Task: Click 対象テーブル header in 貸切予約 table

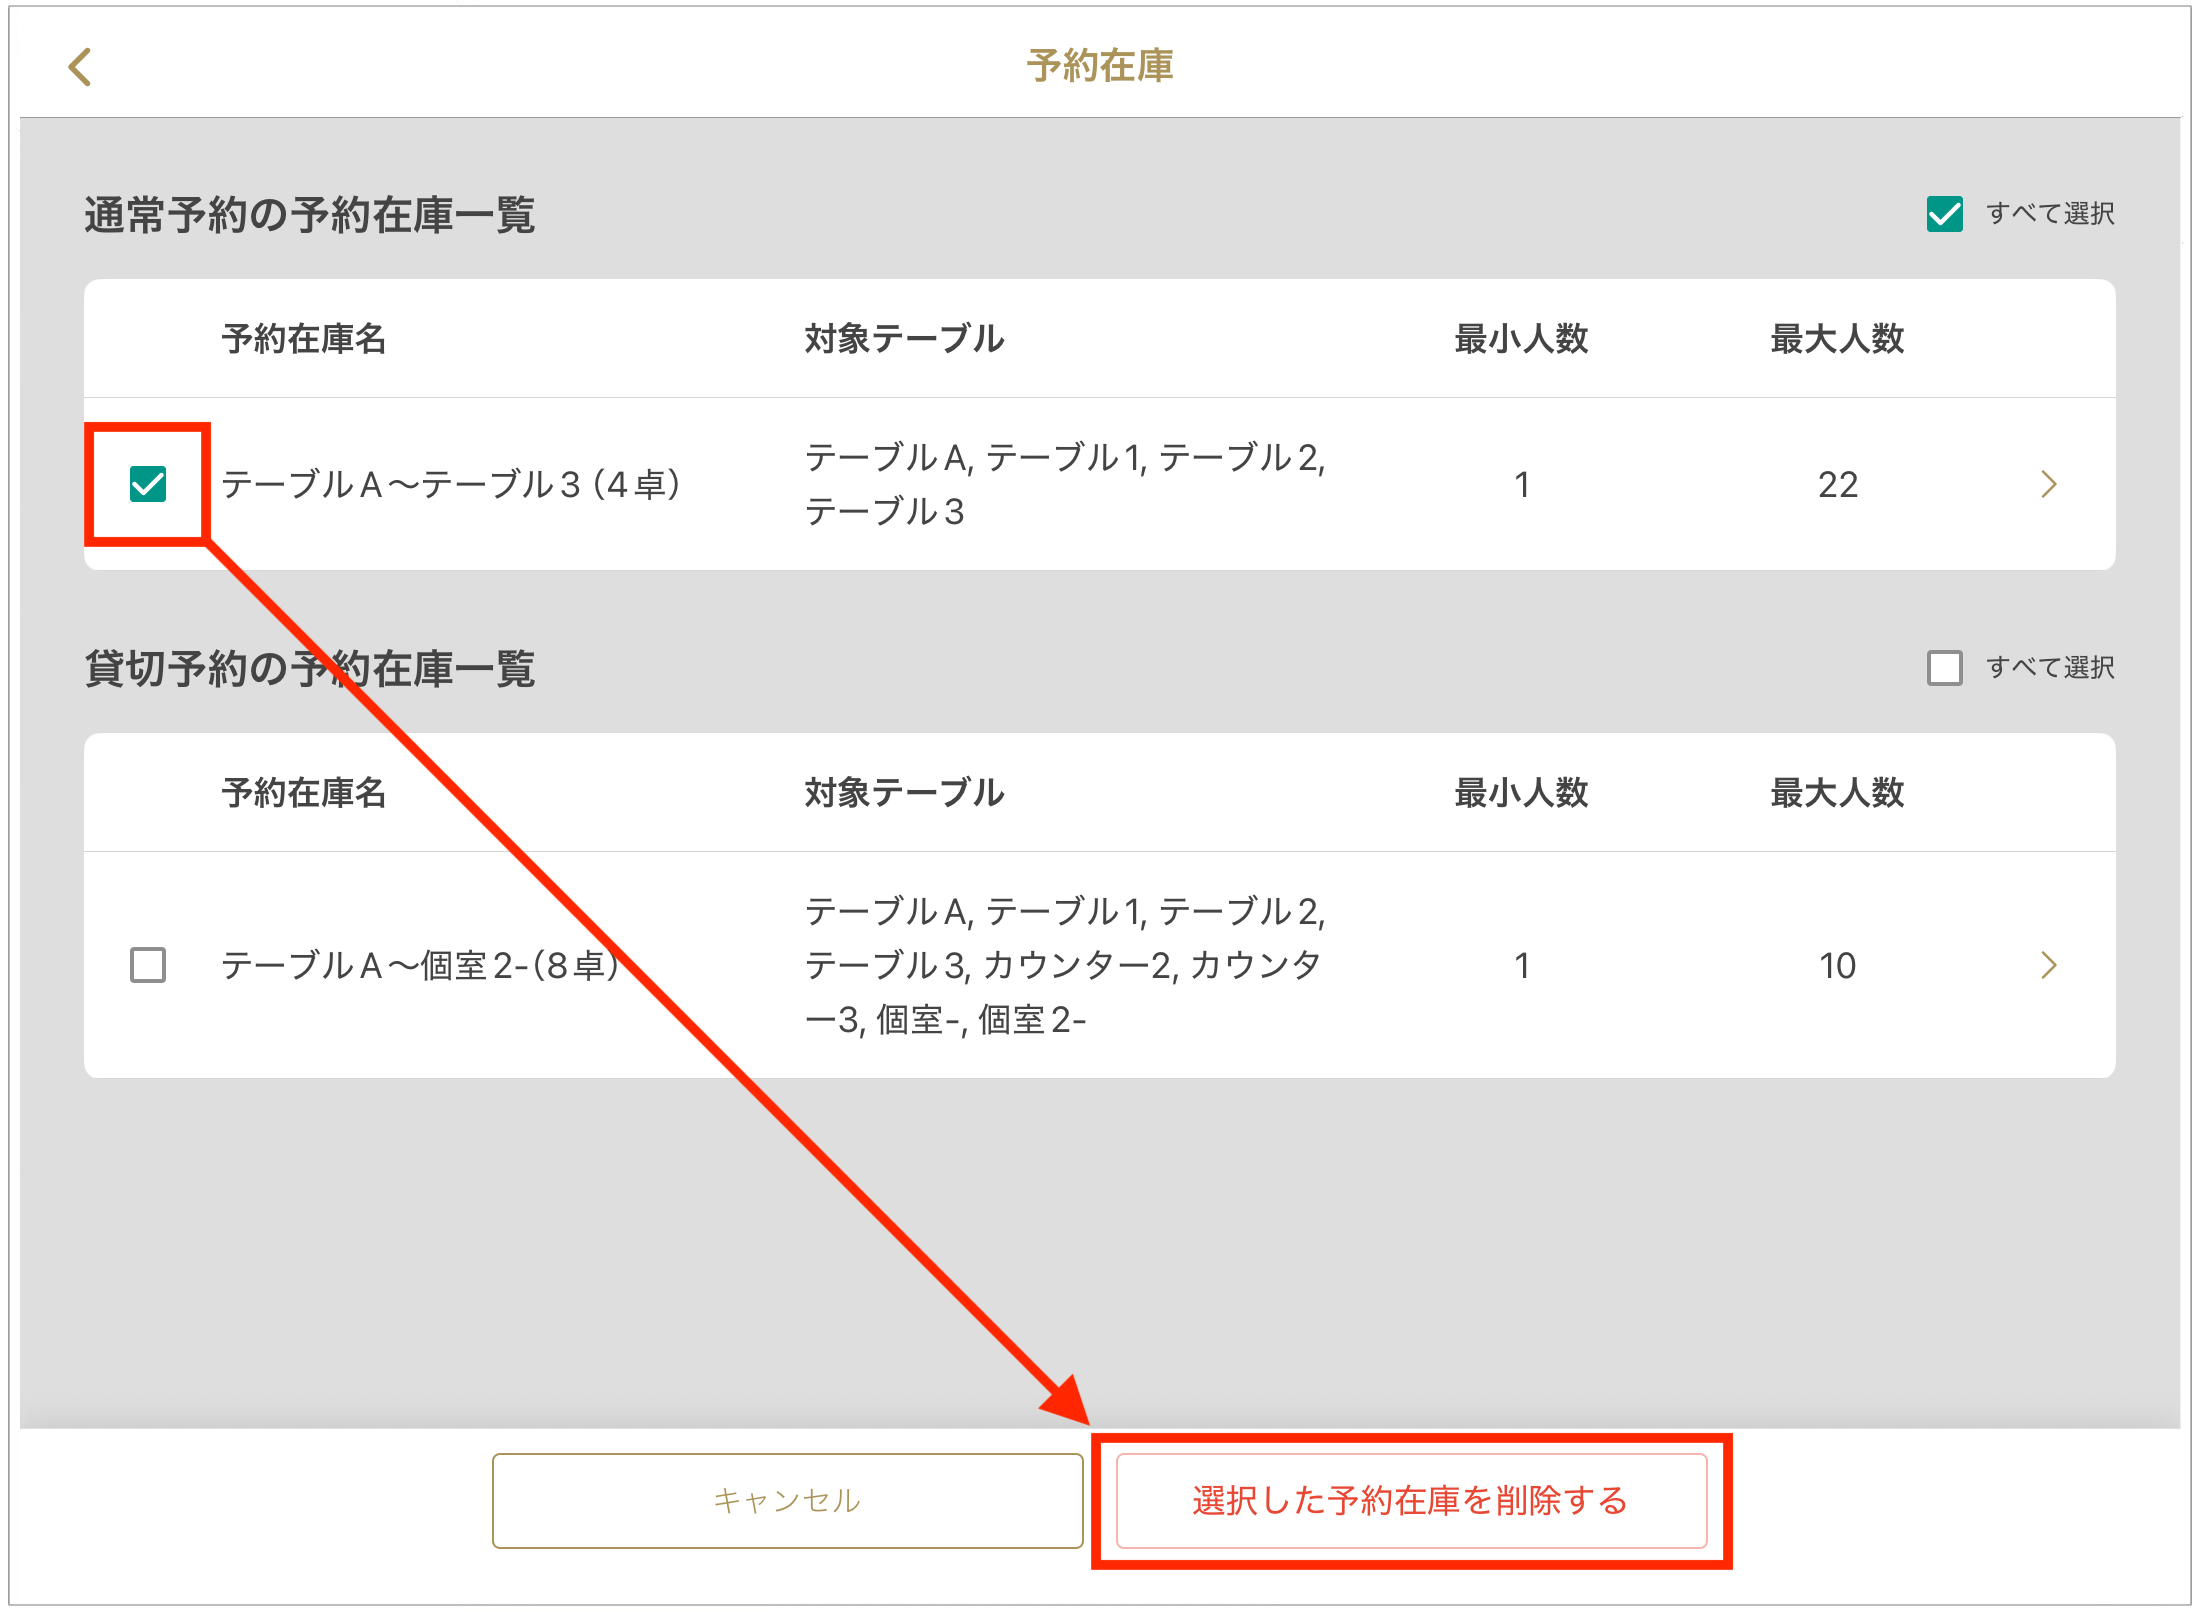Action: pyautogui.click(x=904, y=793)
